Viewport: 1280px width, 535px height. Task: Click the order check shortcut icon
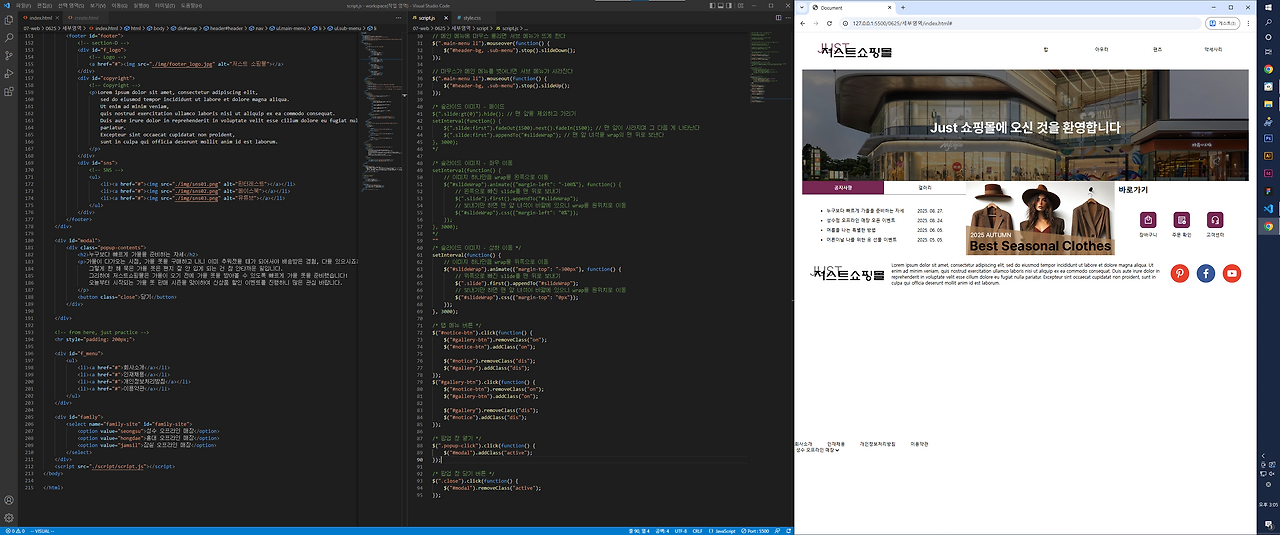pos(1181,220)
